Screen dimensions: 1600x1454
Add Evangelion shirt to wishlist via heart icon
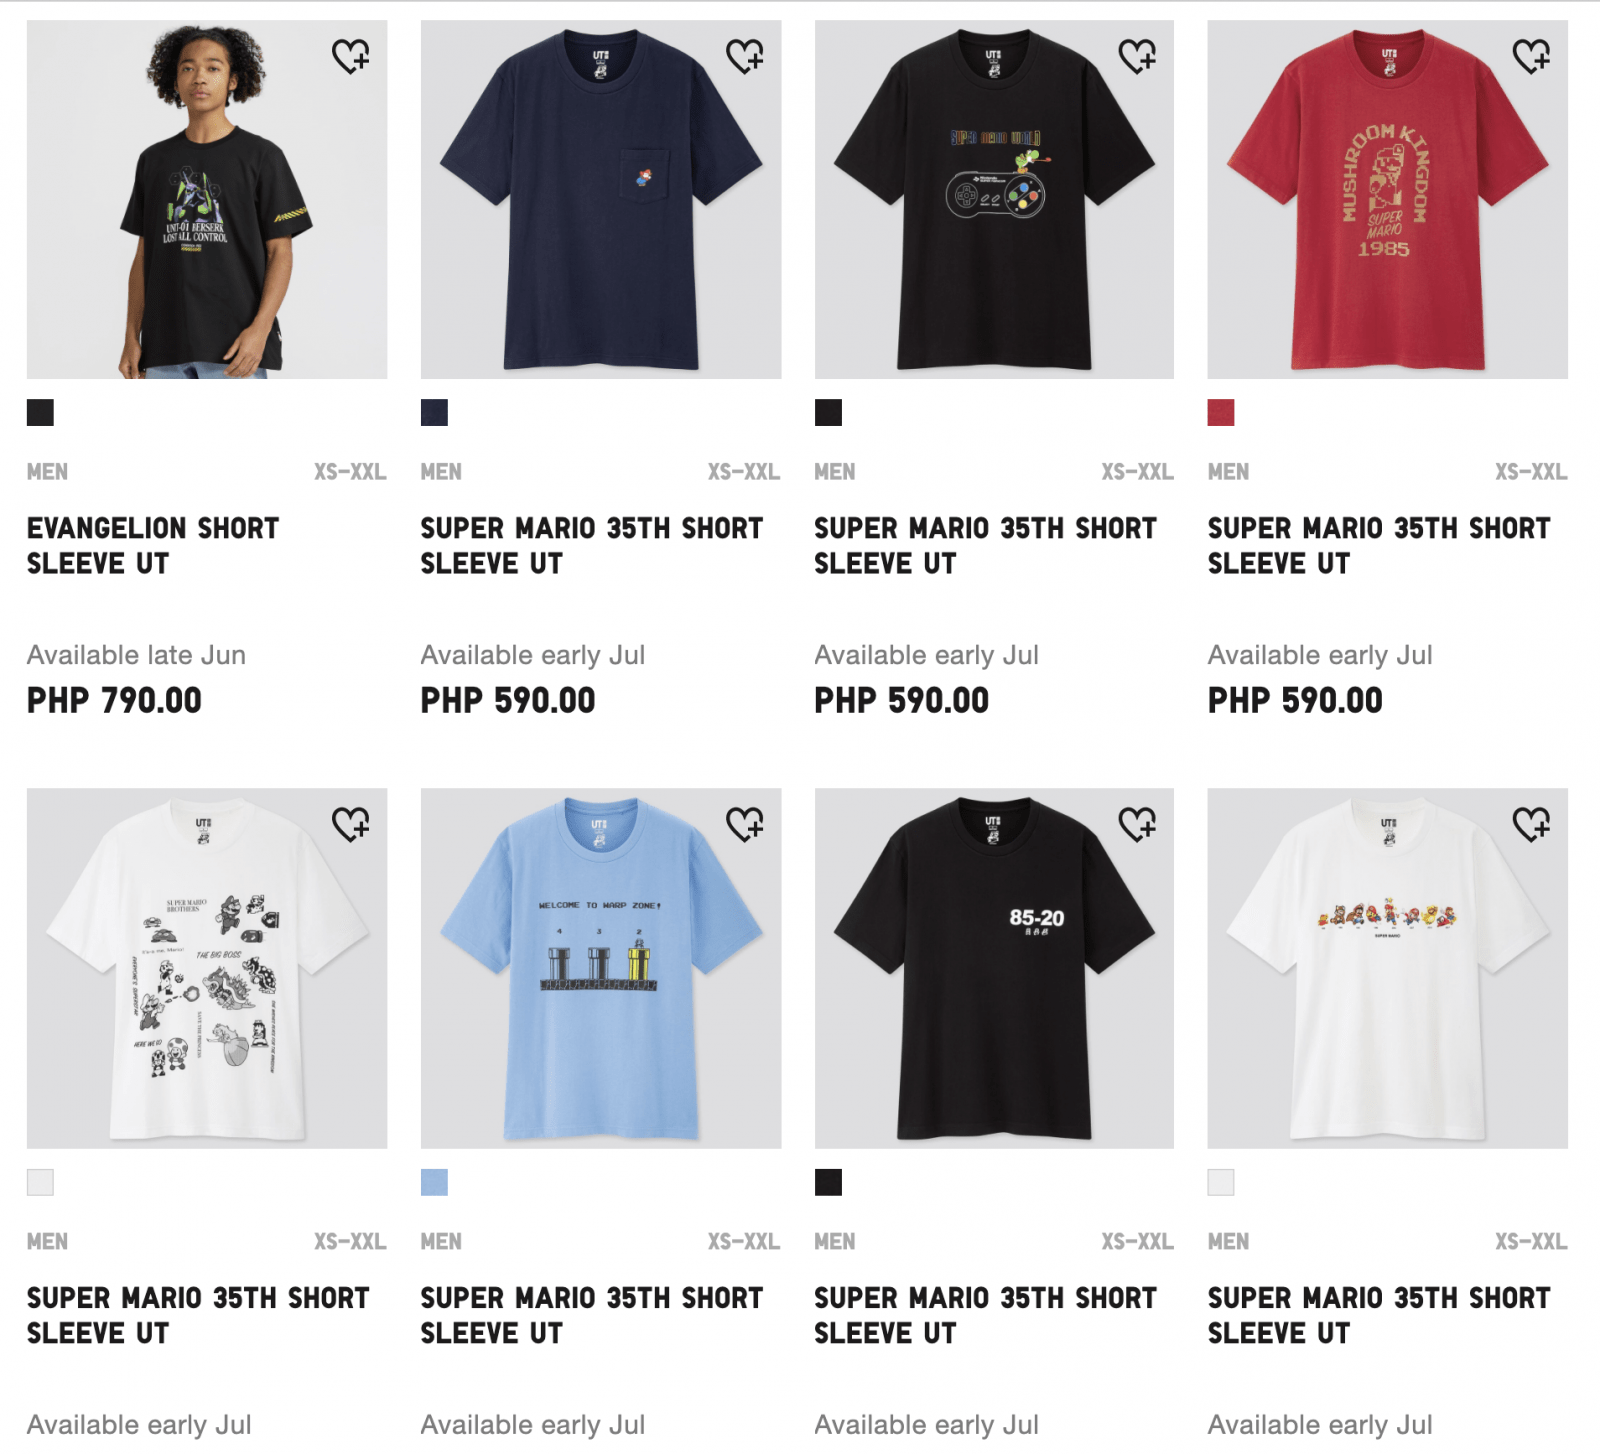pos(351,56)
